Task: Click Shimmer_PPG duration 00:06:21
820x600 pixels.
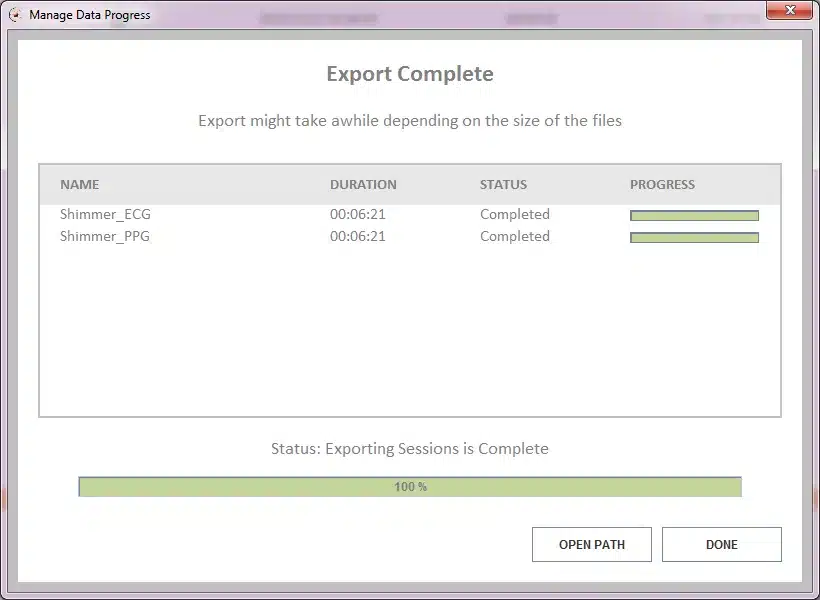Action: pos(358,236)
